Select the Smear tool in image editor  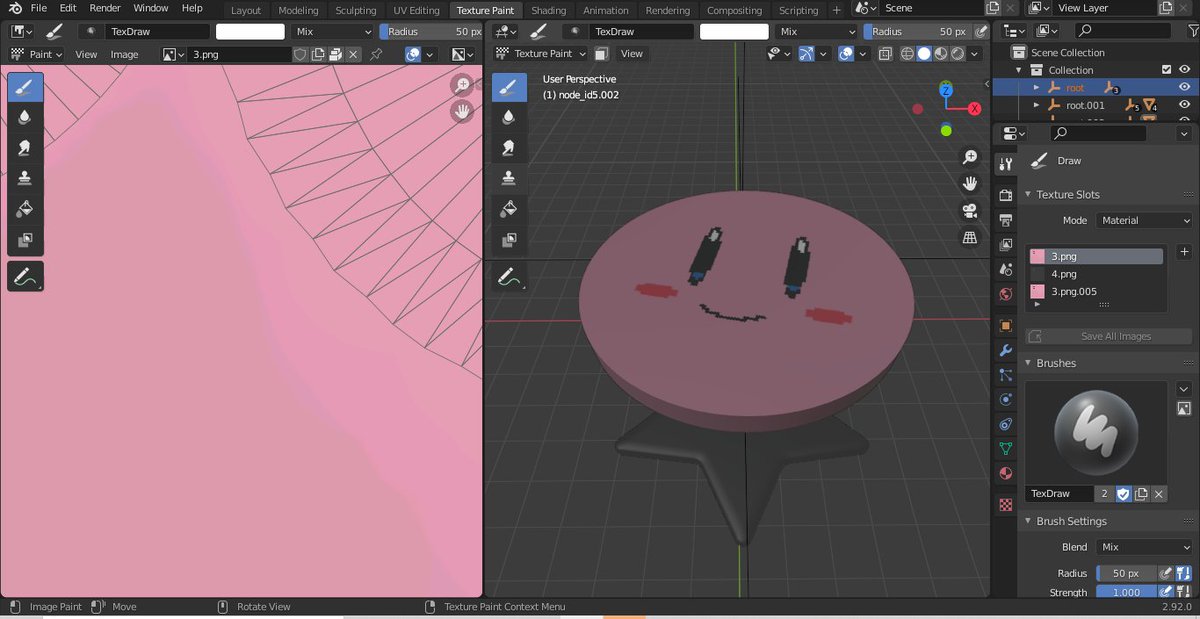pyautogui.click(x=25, y=147)
